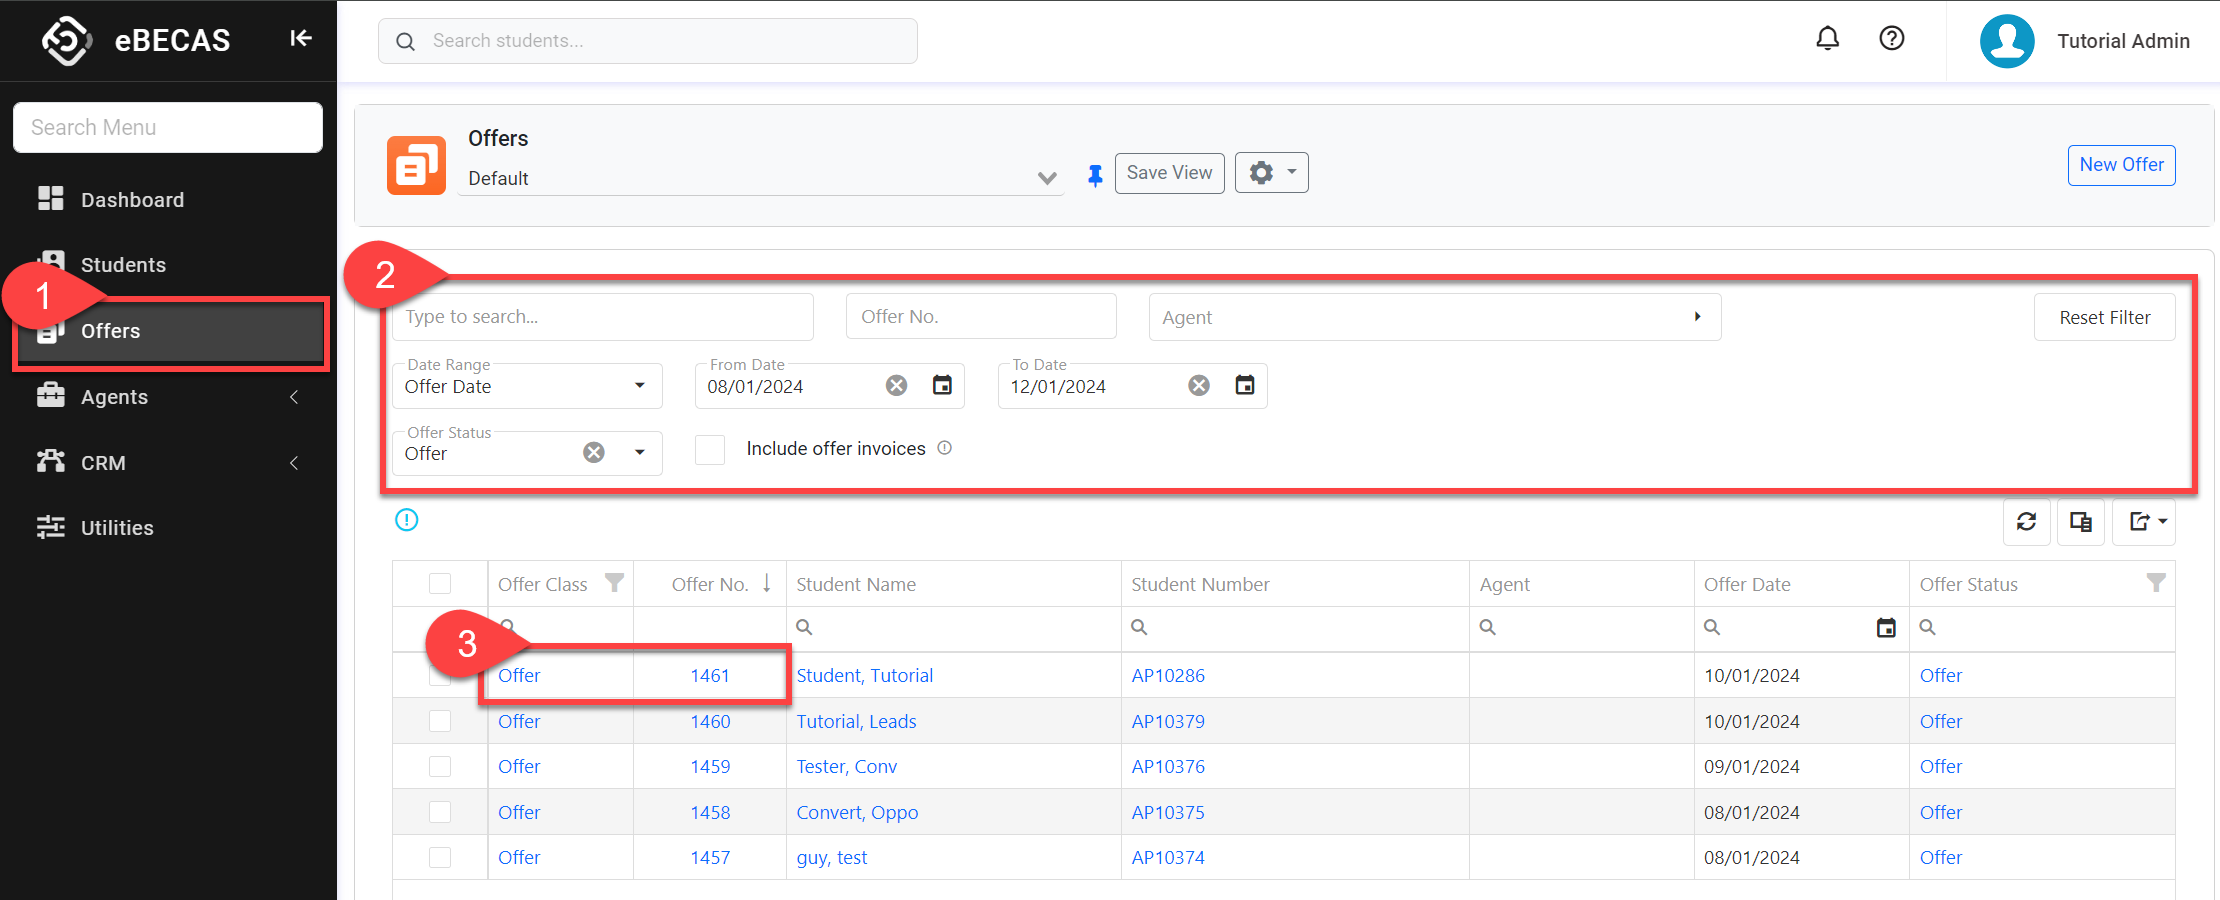This screenshot has height=900, width=2220.
Task: Open Dashboard from sidebar
Action: click(x=132, y=200)
